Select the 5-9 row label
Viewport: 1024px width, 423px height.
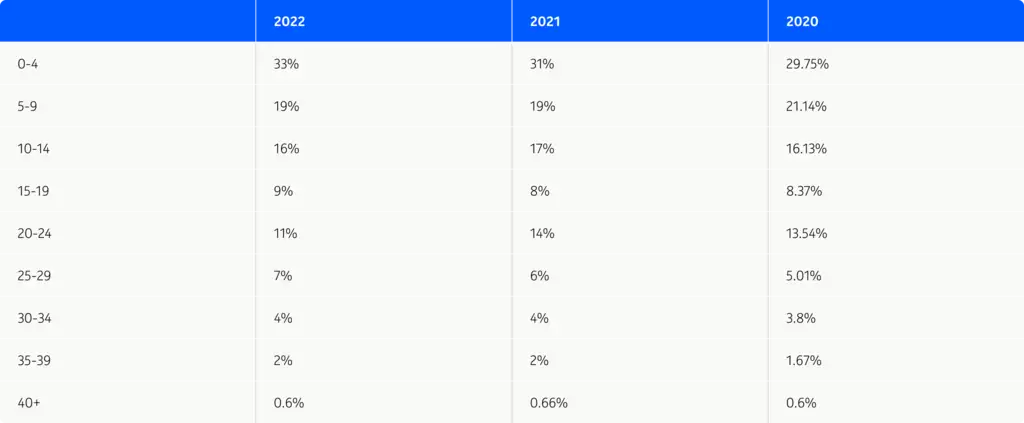pyautogui.click(x=27, y=106)
